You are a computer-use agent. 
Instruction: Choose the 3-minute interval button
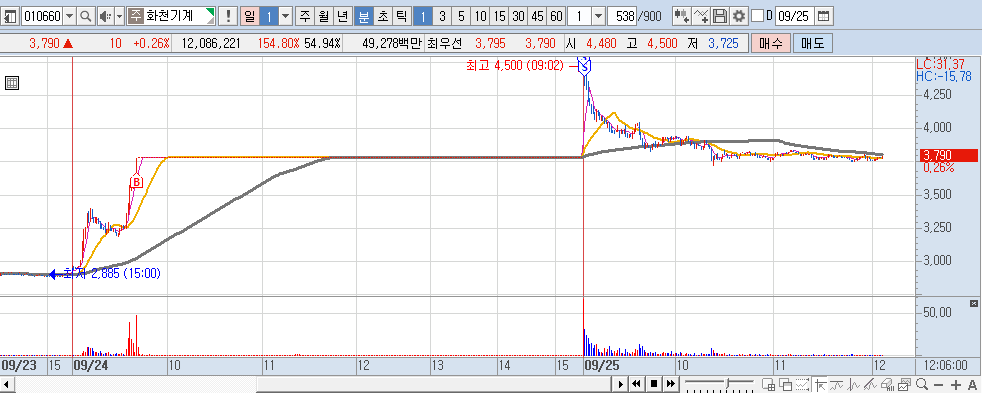coord(442,16)
